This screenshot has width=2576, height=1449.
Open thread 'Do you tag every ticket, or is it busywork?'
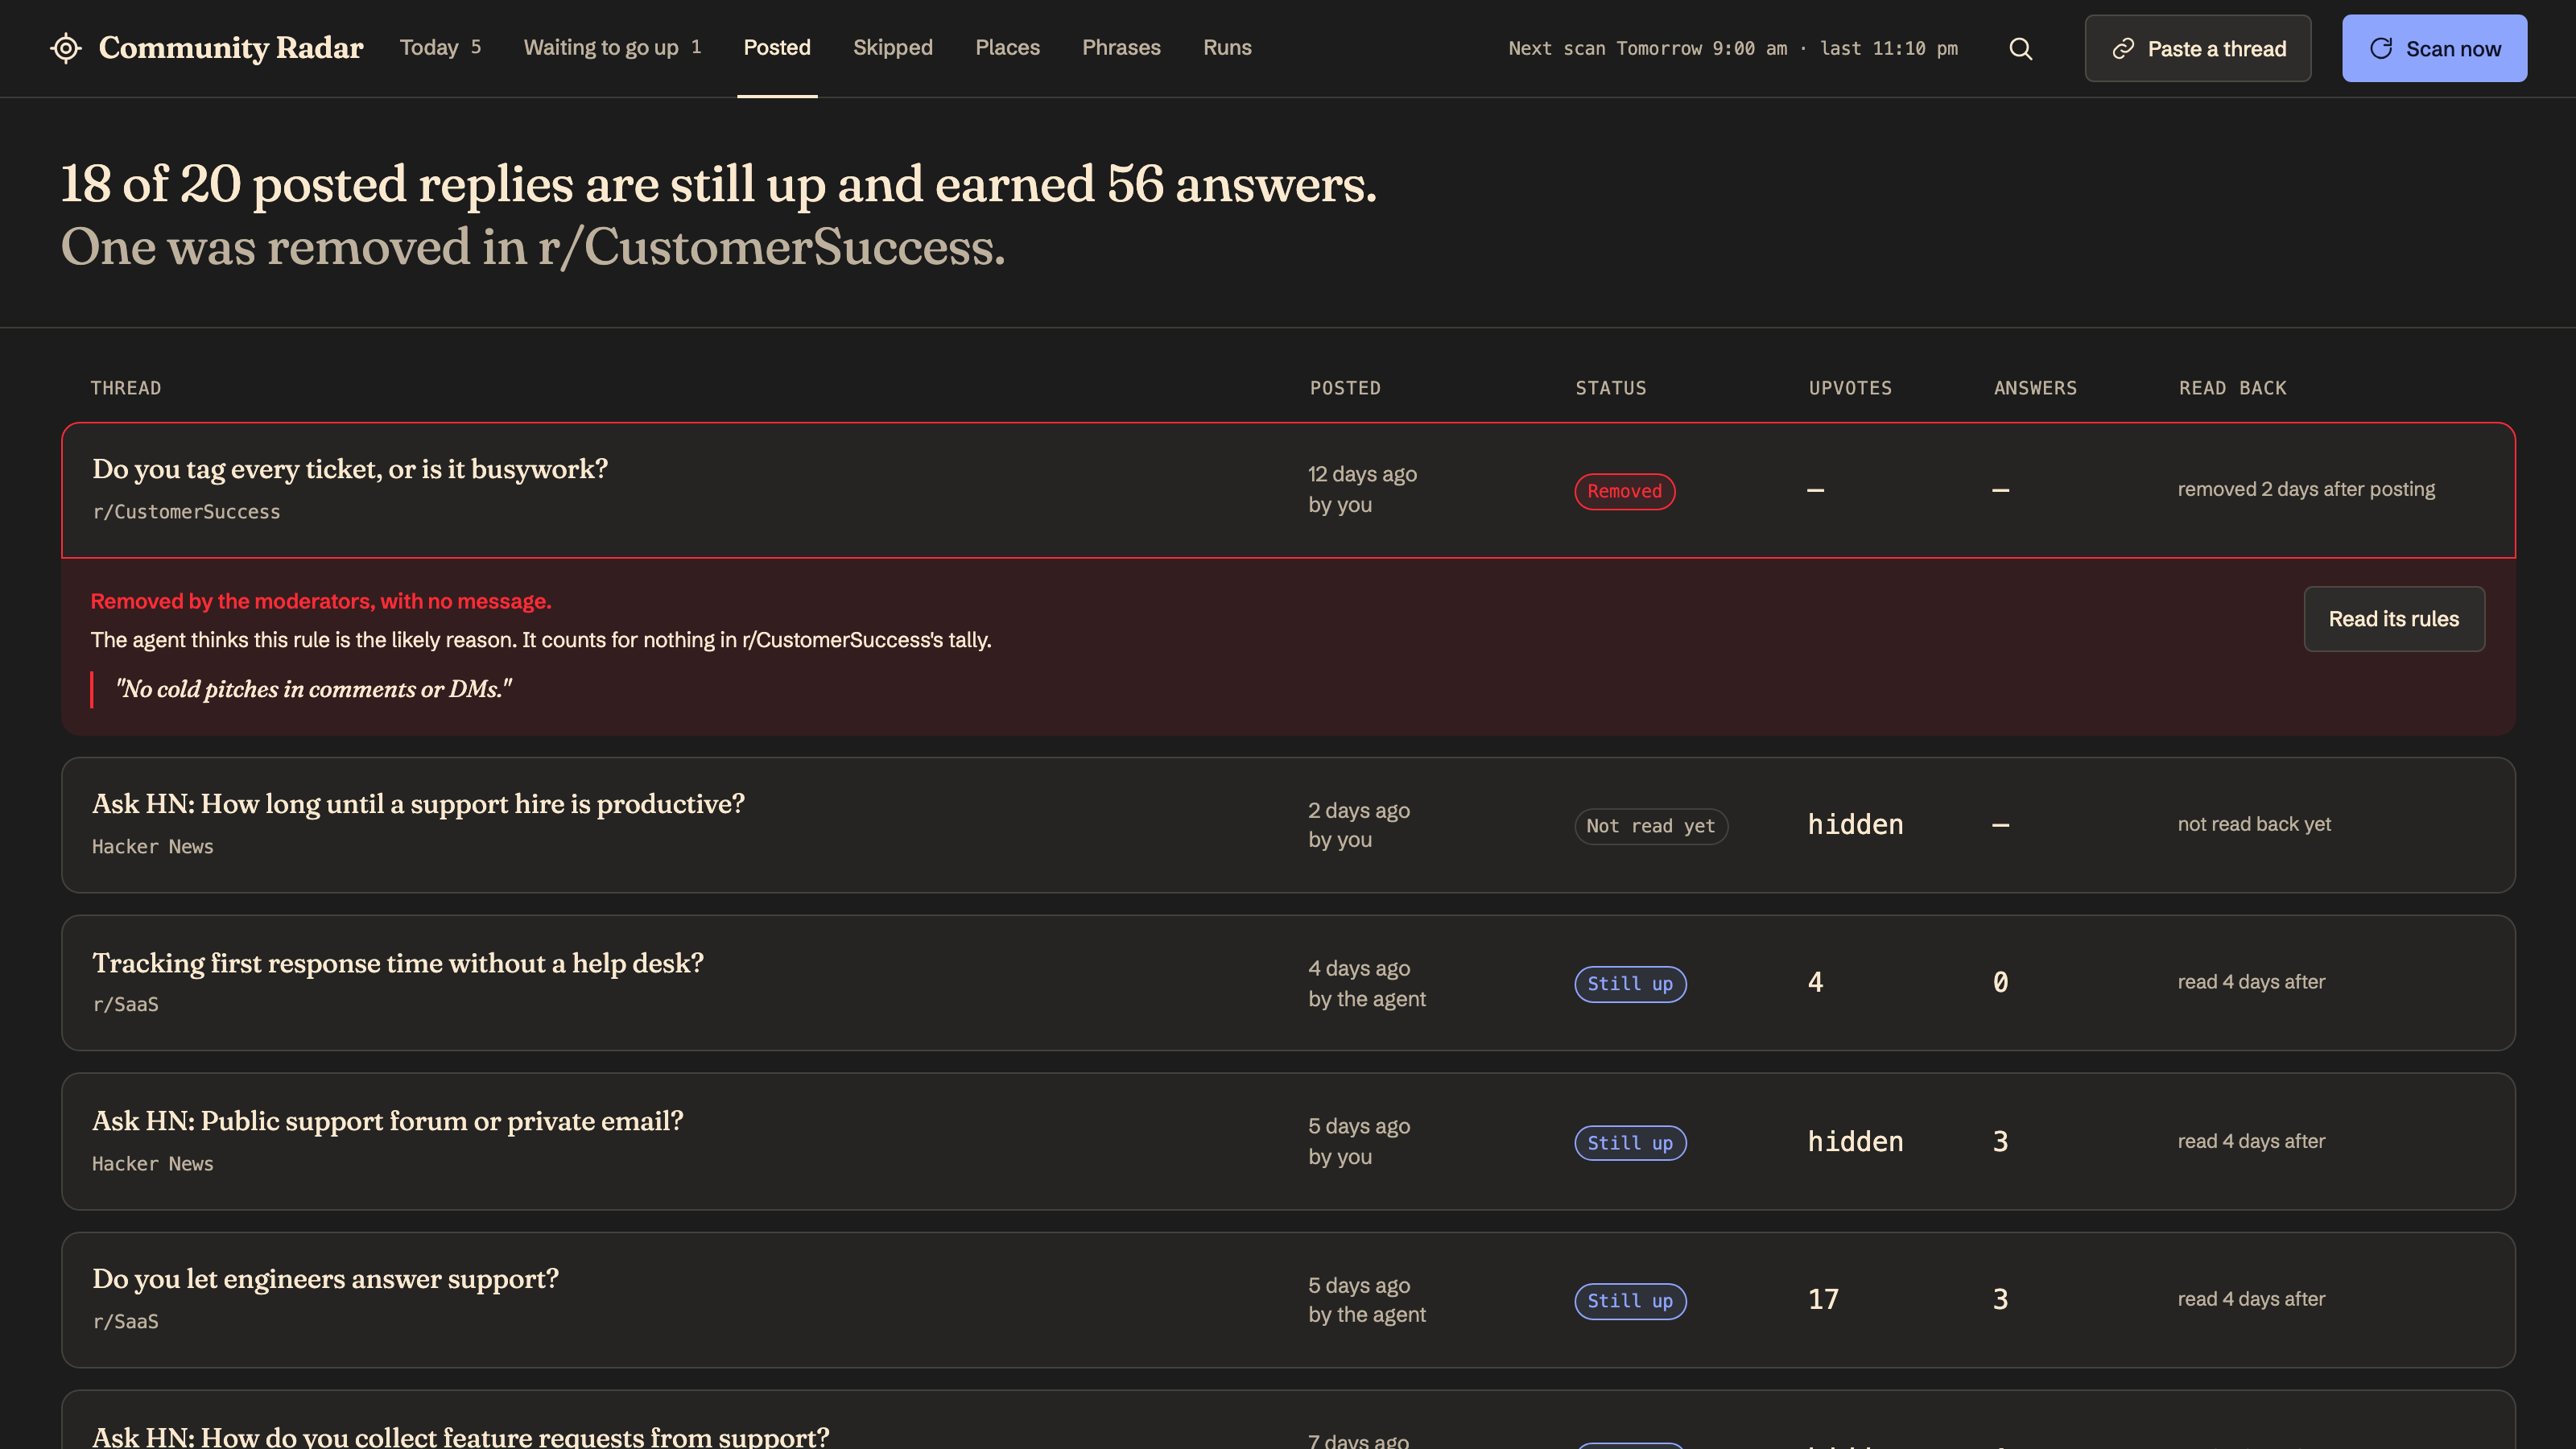350,469
